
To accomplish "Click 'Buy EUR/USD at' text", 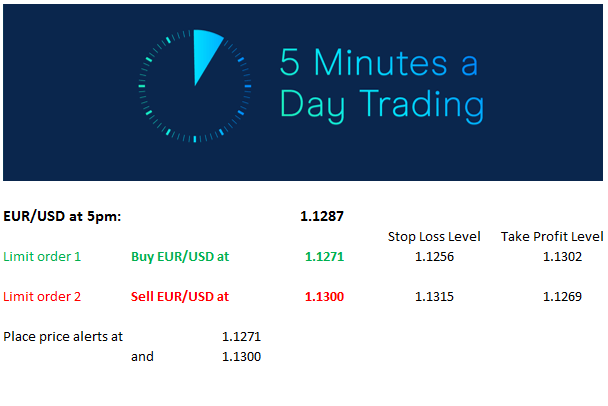I will coord(180,257).
